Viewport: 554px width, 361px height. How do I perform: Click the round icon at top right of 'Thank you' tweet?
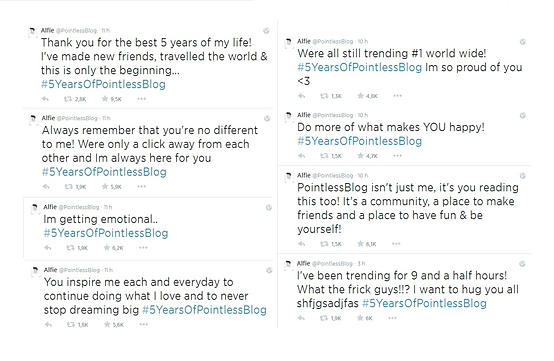266,31
